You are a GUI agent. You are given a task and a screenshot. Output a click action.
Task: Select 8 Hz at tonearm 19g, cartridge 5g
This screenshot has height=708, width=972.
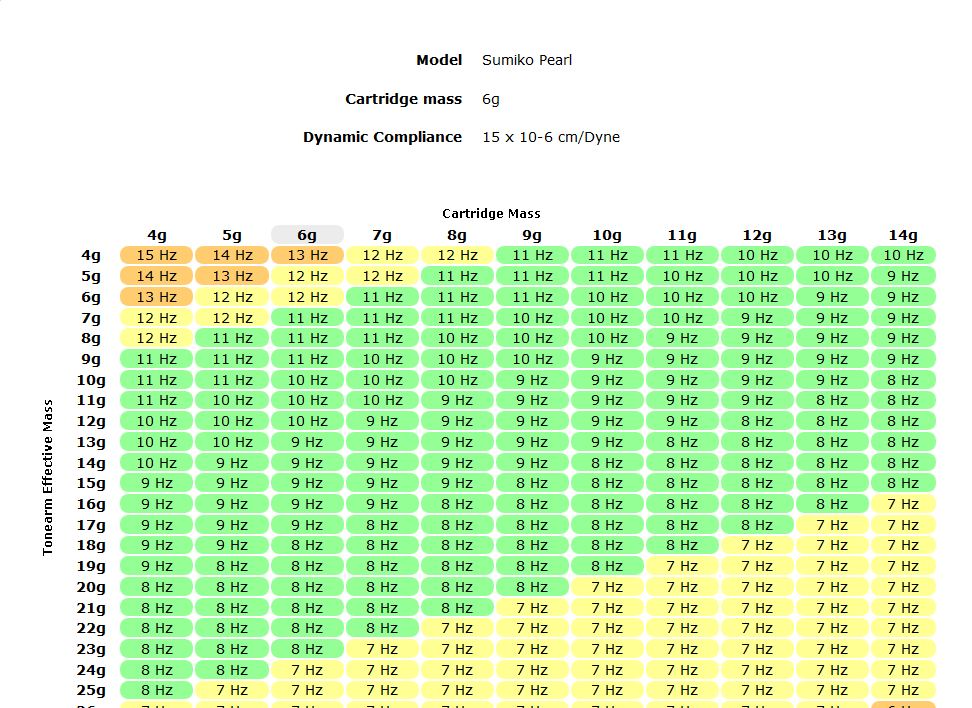pos(232,567)
